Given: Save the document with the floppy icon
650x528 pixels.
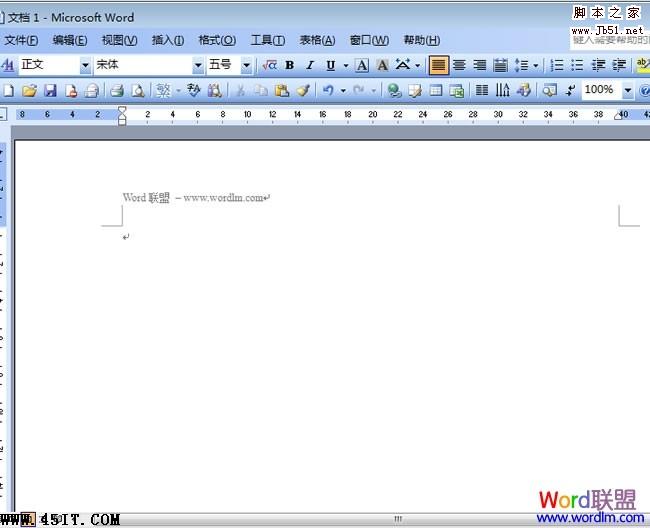Looking at the screenshot, I should tap(50, 90).
